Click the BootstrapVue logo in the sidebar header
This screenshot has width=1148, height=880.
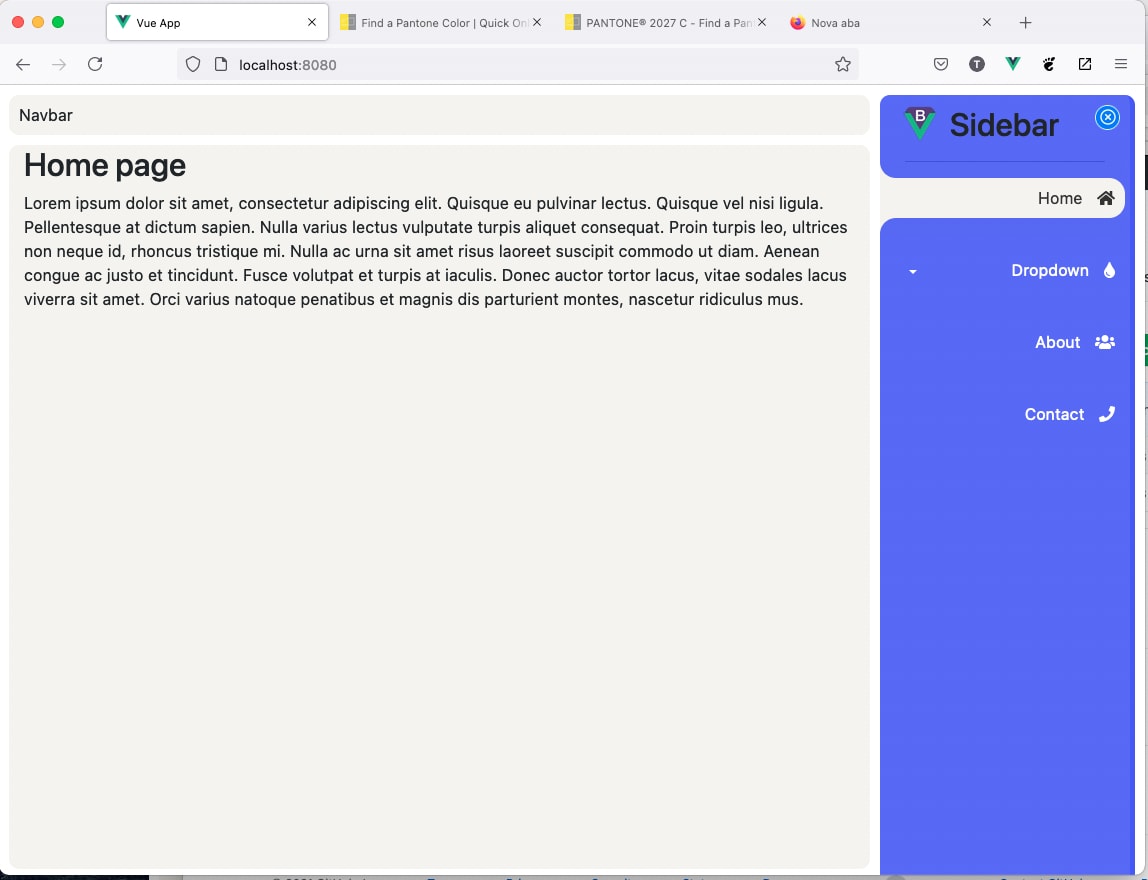pos(918,122)
